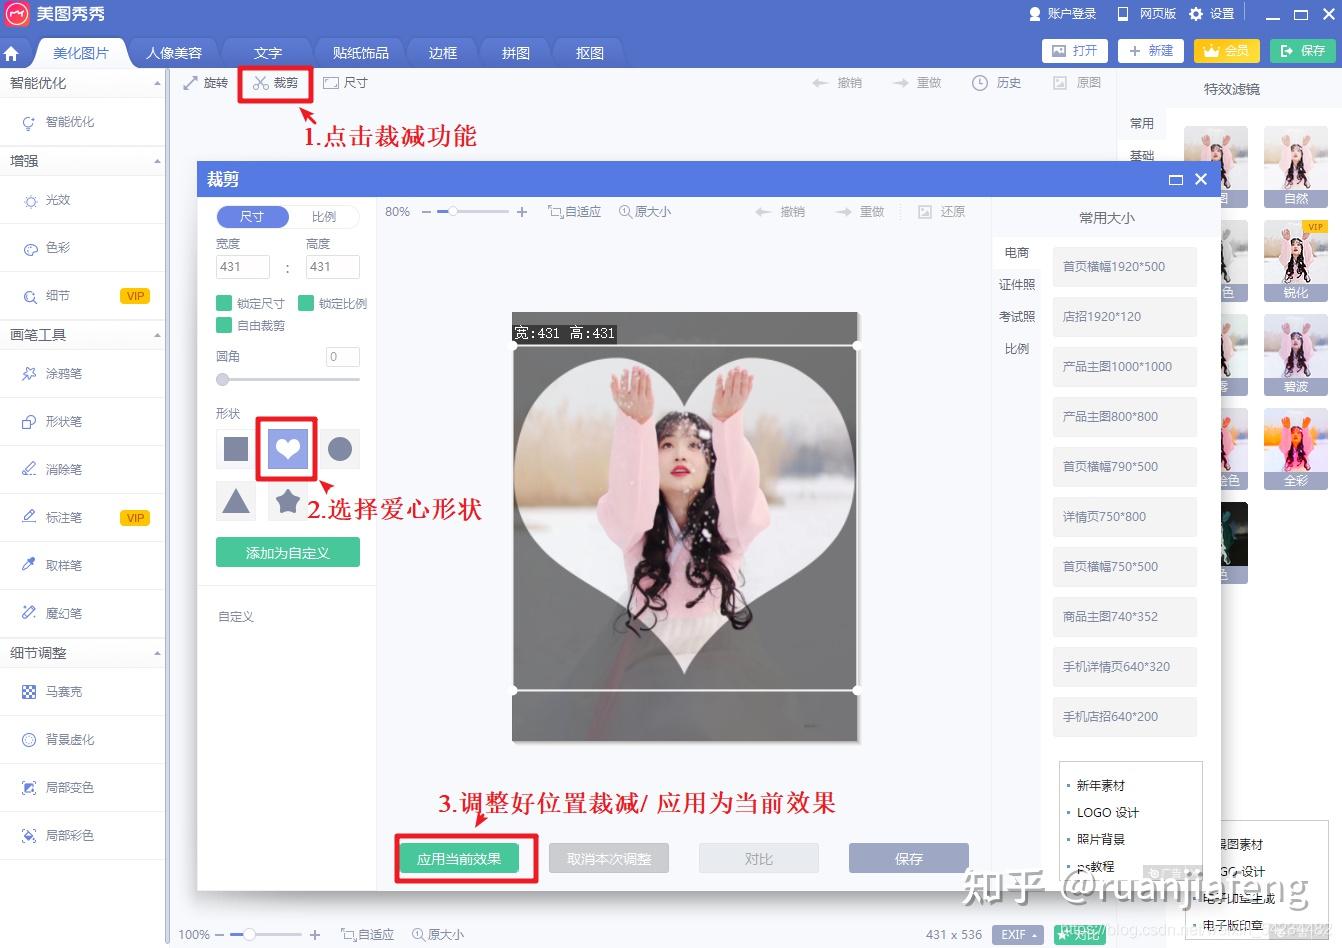Click the 打开 open button

coord(1075,51)
